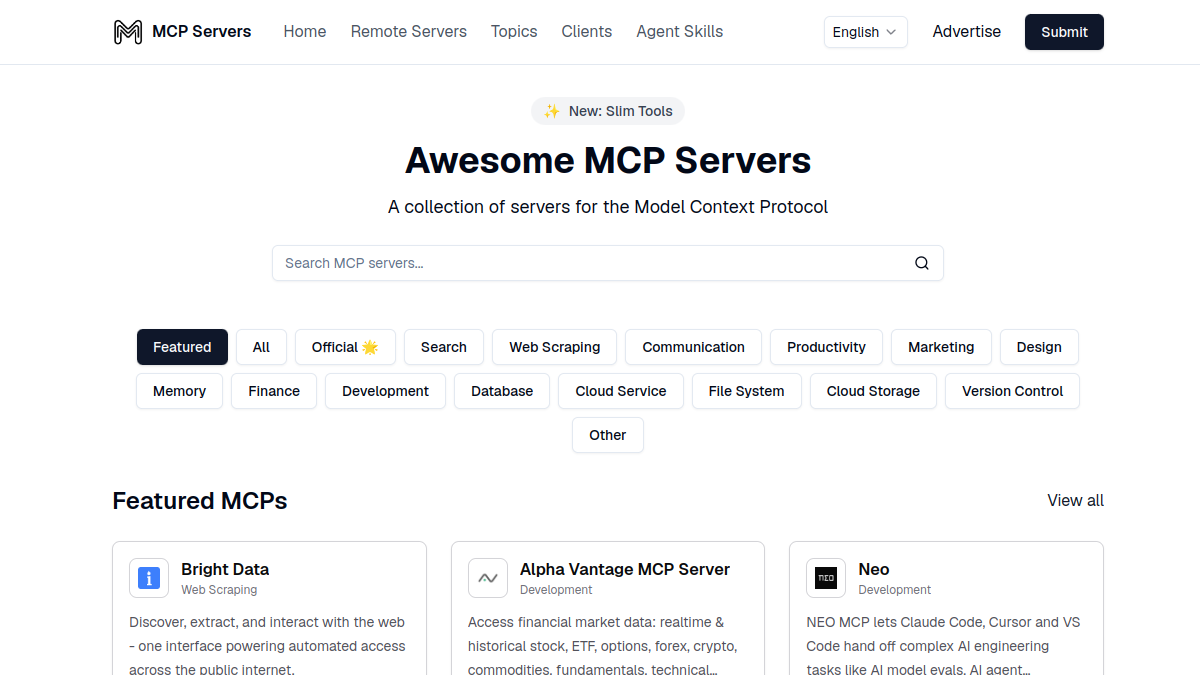Click the Model Context Protocol subtitle

[608, 207]
